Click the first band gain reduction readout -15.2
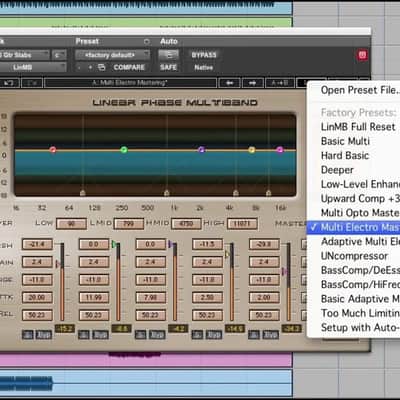 tap(64, 329)
